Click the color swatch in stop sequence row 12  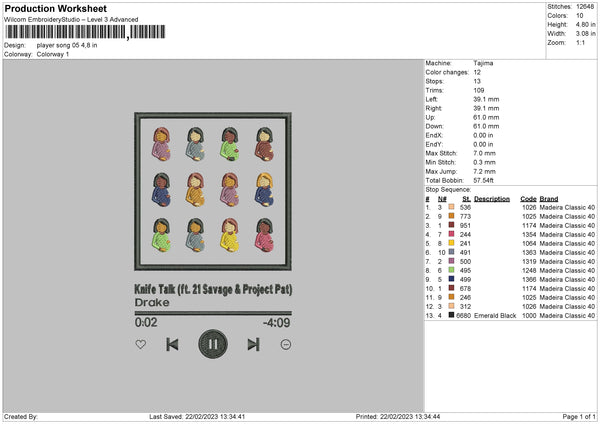[452, 306]
